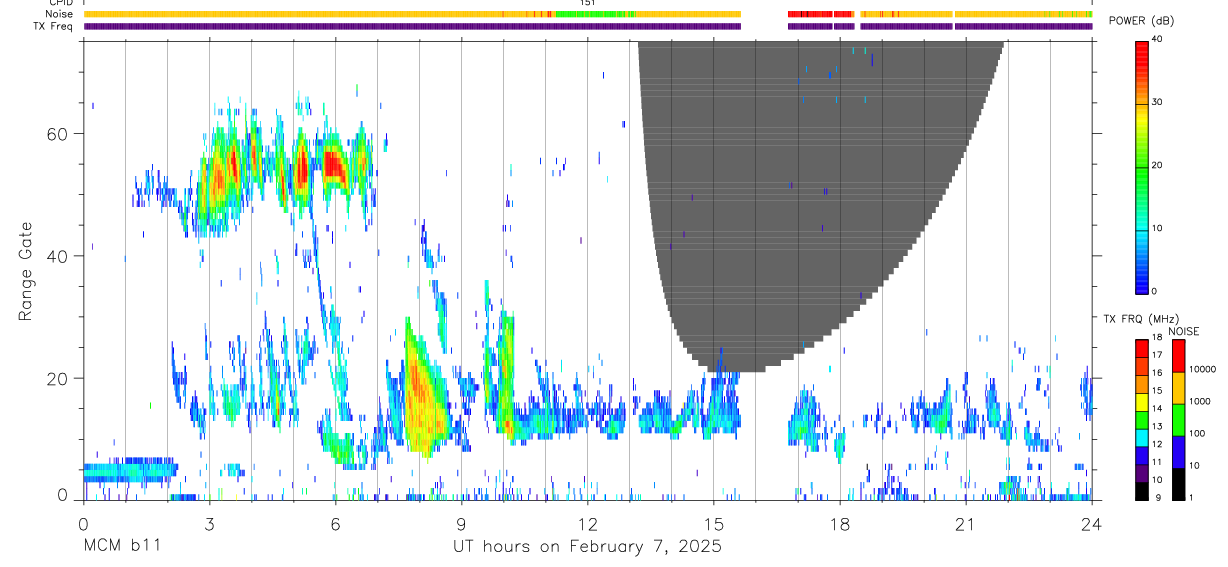Select the red 17-18 MHz TX frequency swatch
Viewport: 1228px width, 567px height.
1142,349
